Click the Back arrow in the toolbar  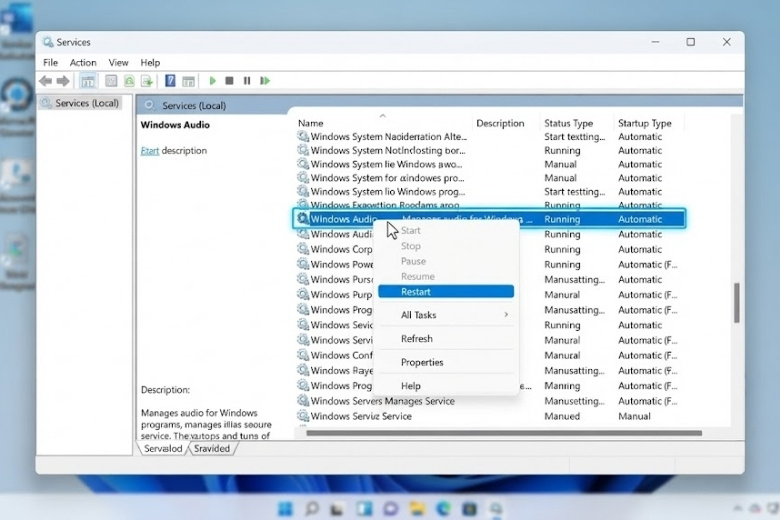(45, 81)
